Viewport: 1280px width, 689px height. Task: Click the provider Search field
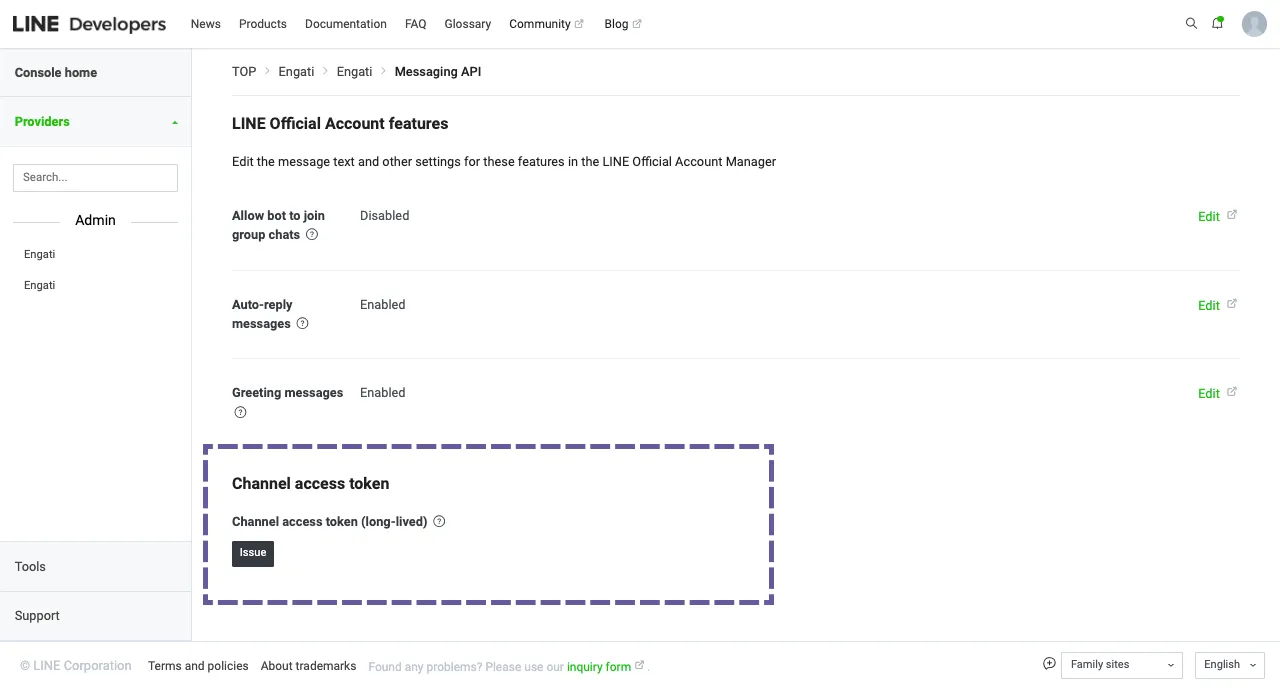(x=95, y=177)
